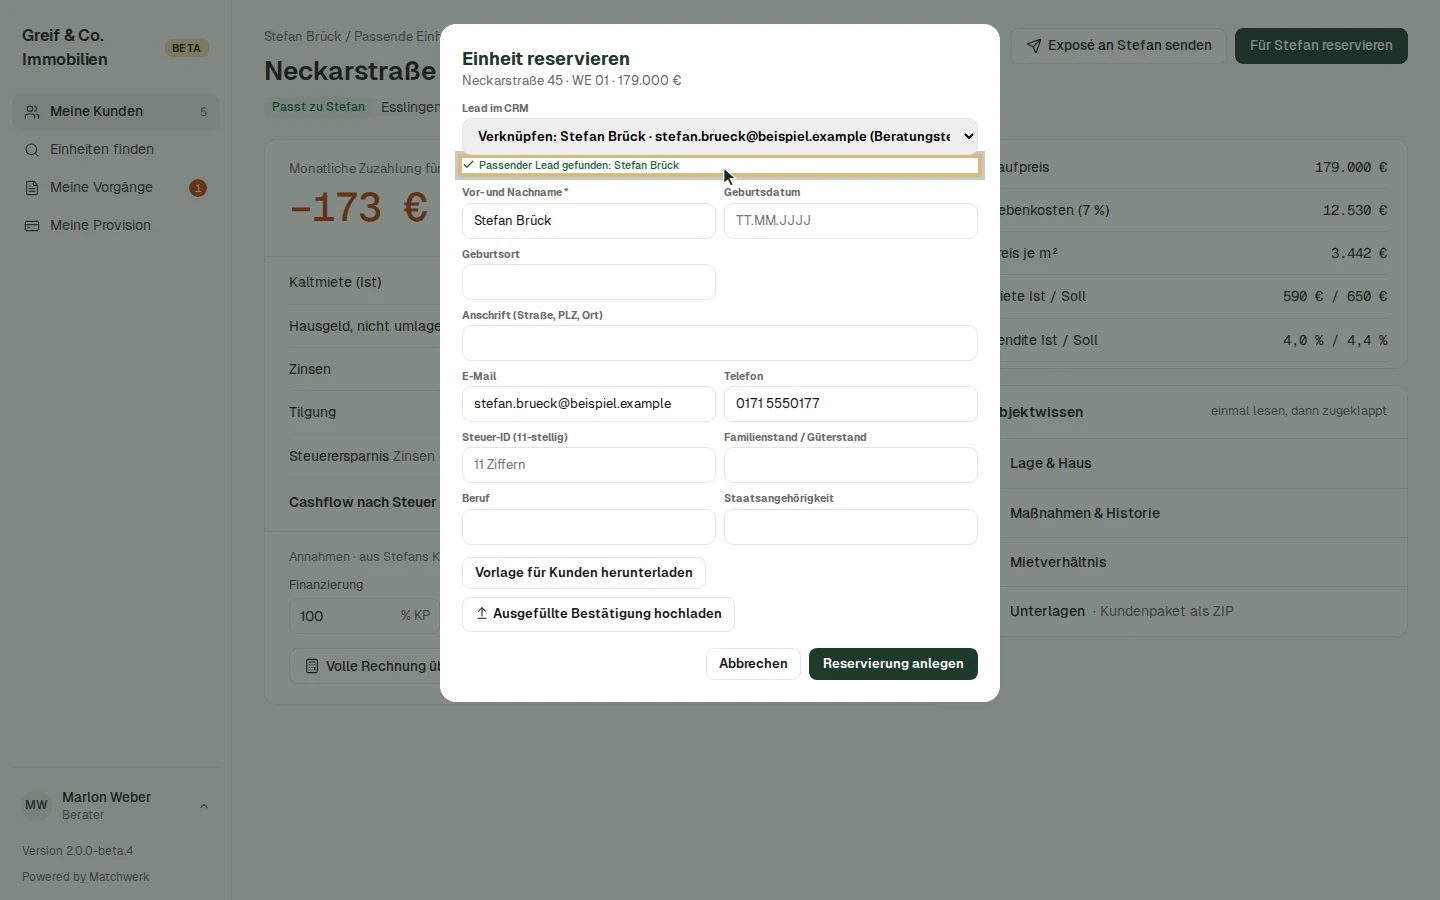
Task: Click Ausgefüllte Bestätigung hochladen button
Action: 598,614
